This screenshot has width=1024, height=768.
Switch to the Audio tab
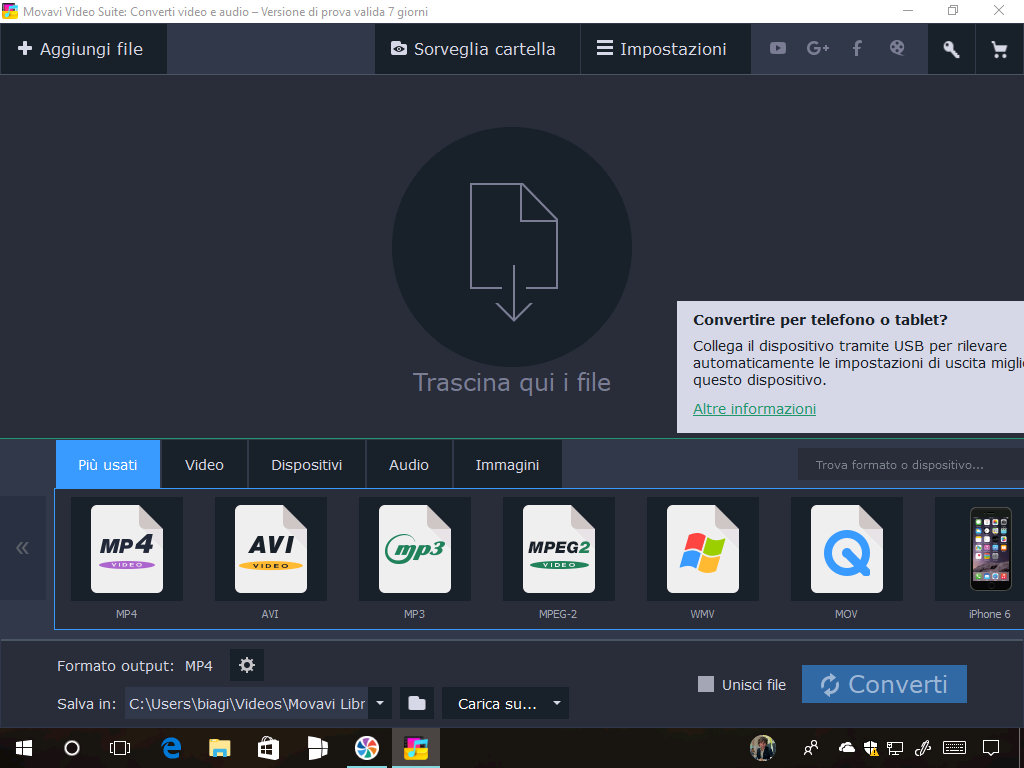pyautogui.click(x=409, y=464)
